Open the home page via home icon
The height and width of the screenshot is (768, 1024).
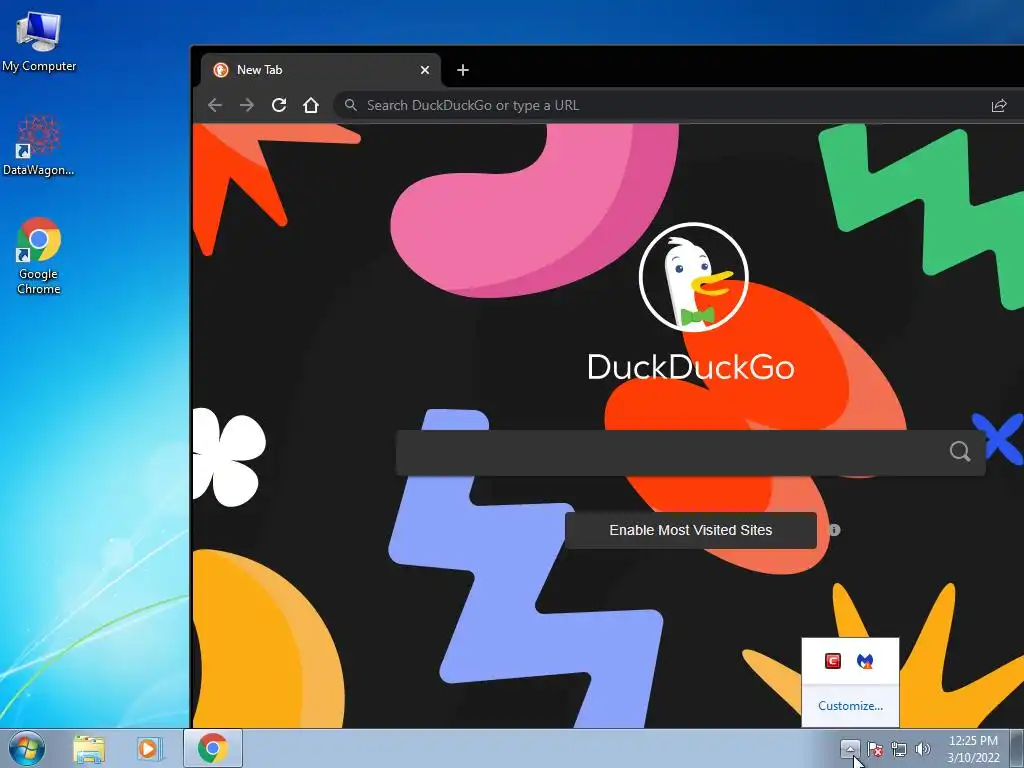pos(311,105)
